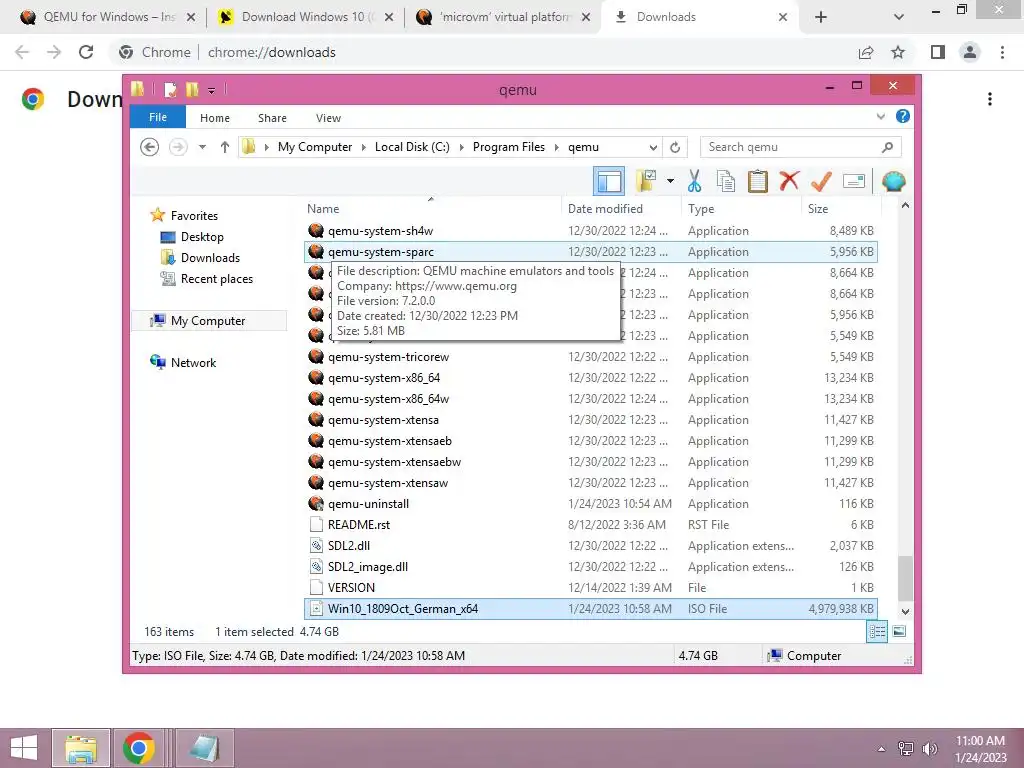Click the file list vertical scrollbar thumb
This screenshot has width=1024, height=768.
[905, 578]
